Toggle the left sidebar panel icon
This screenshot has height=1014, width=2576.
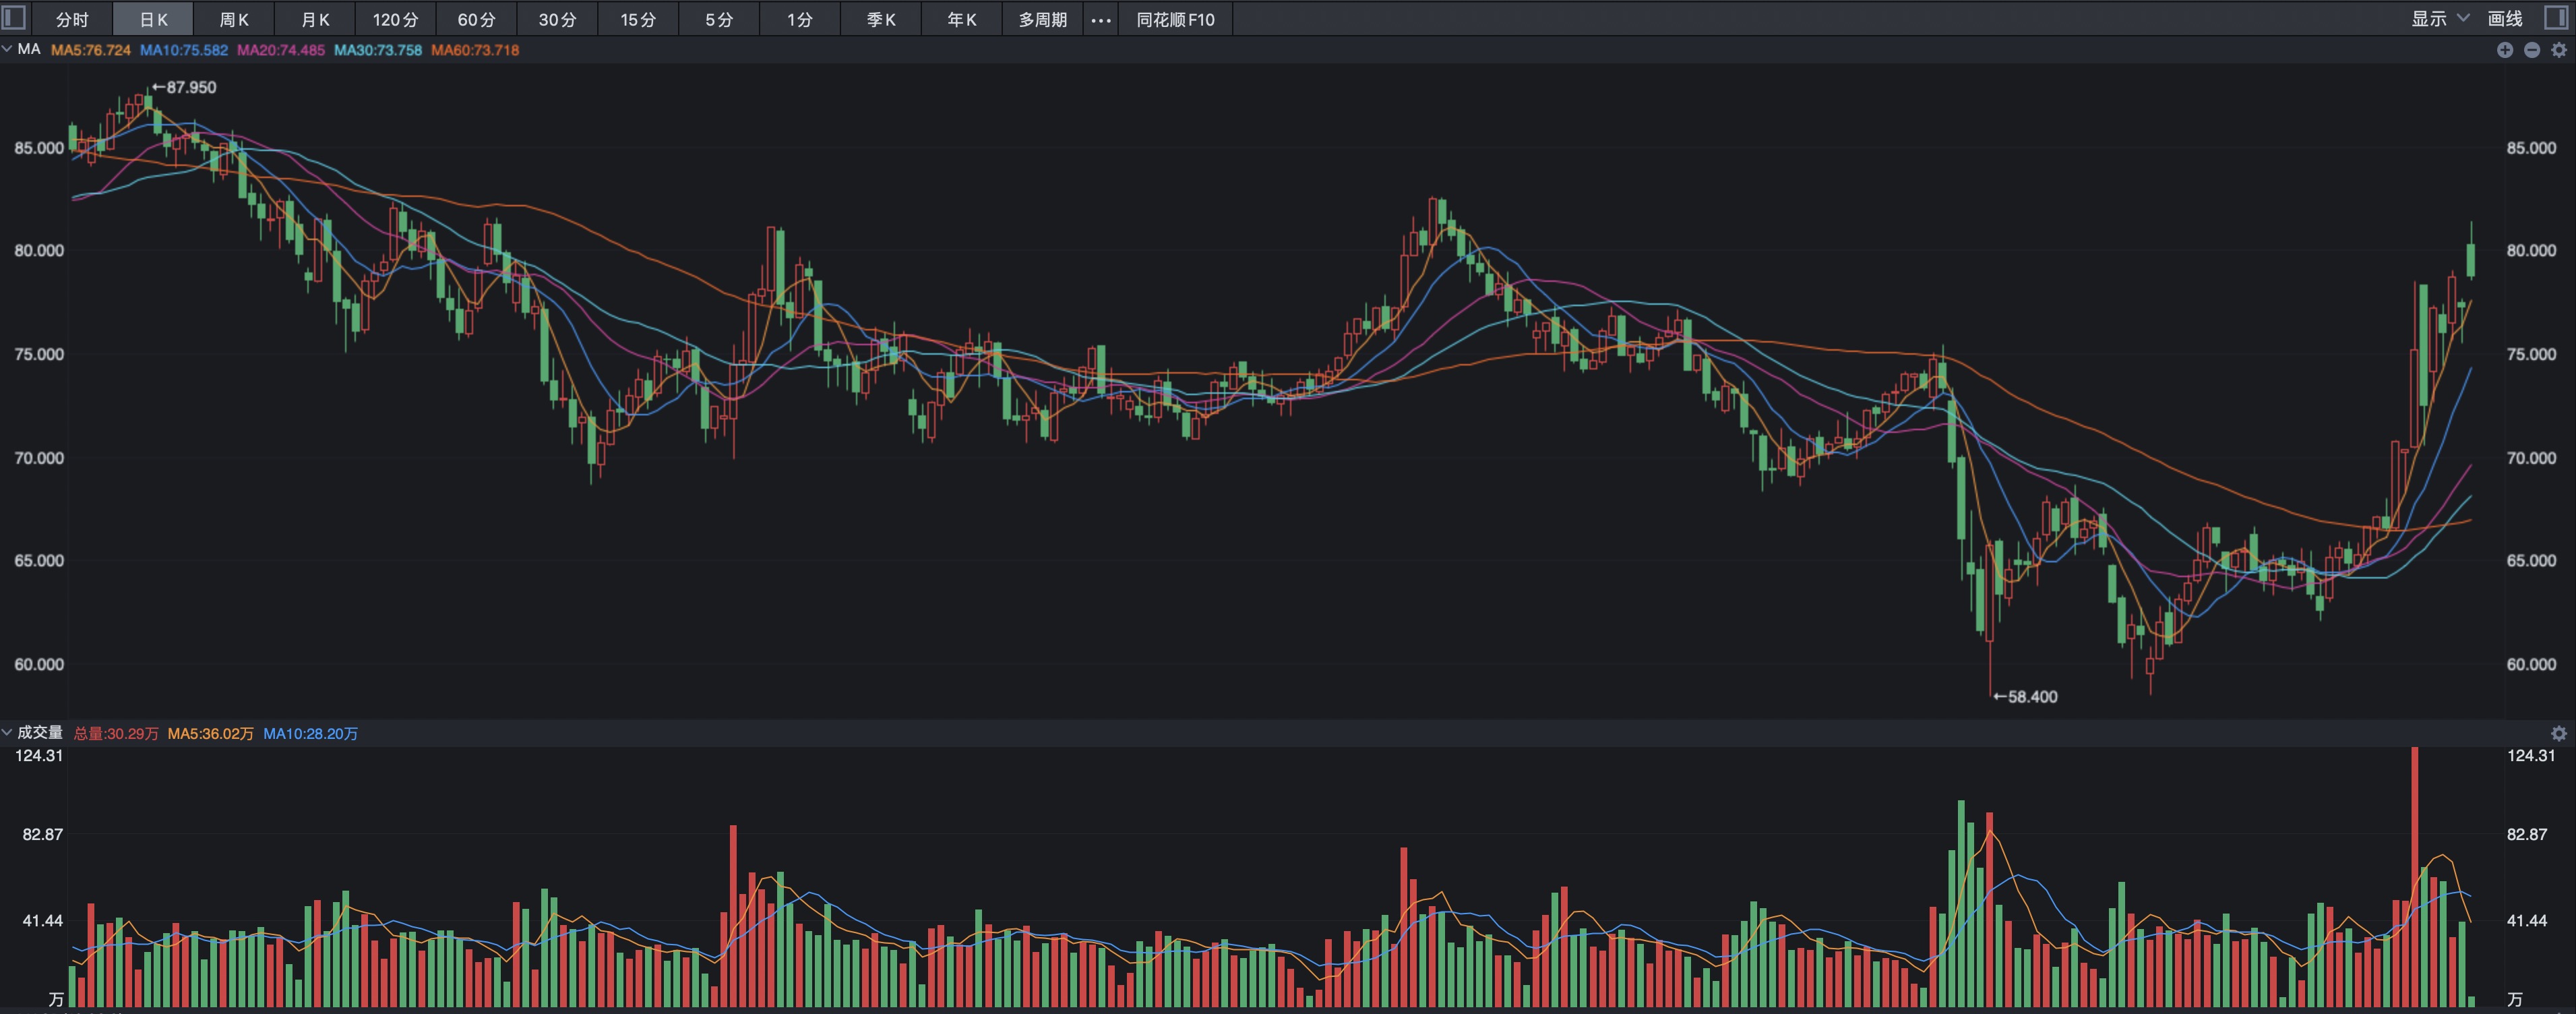[x=14, y=18]
